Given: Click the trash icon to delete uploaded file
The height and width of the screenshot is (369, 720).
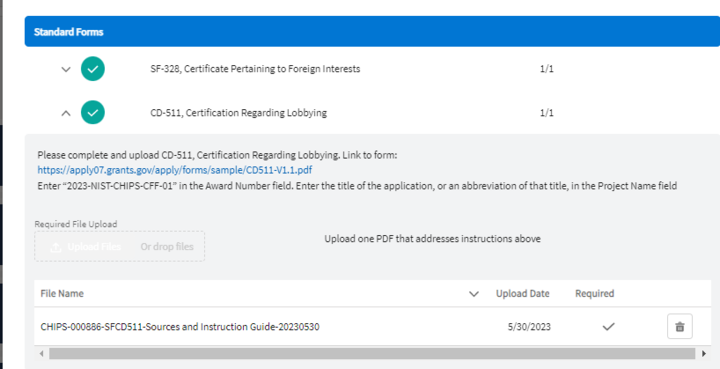Looking at the screenshot, I should [x=680, y=327].
